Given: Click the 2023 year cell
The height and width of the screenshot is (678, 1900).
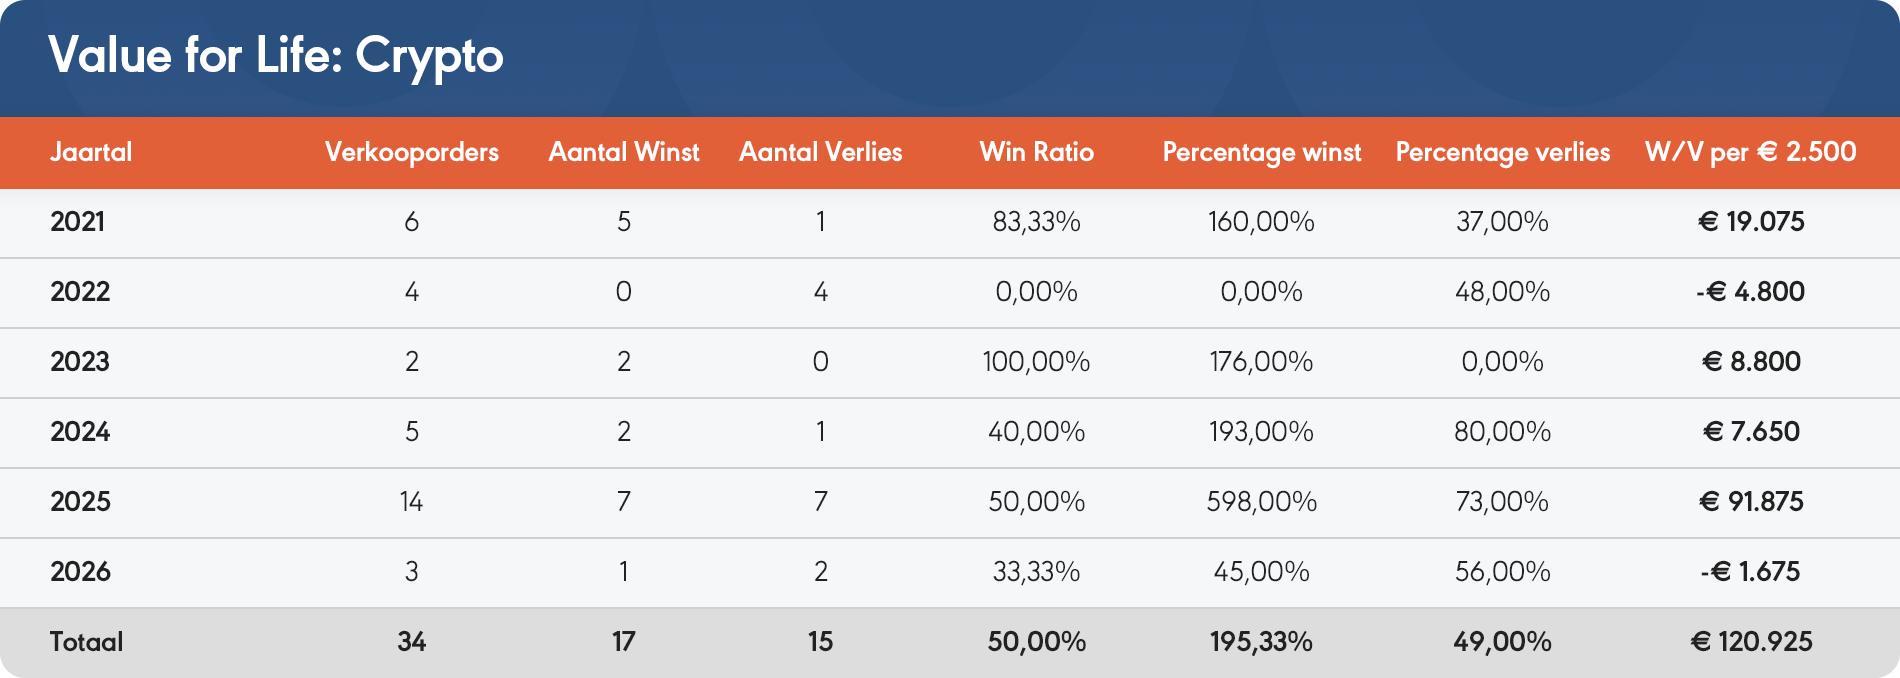Looking at the screenshot, I should tap(80, 362).
